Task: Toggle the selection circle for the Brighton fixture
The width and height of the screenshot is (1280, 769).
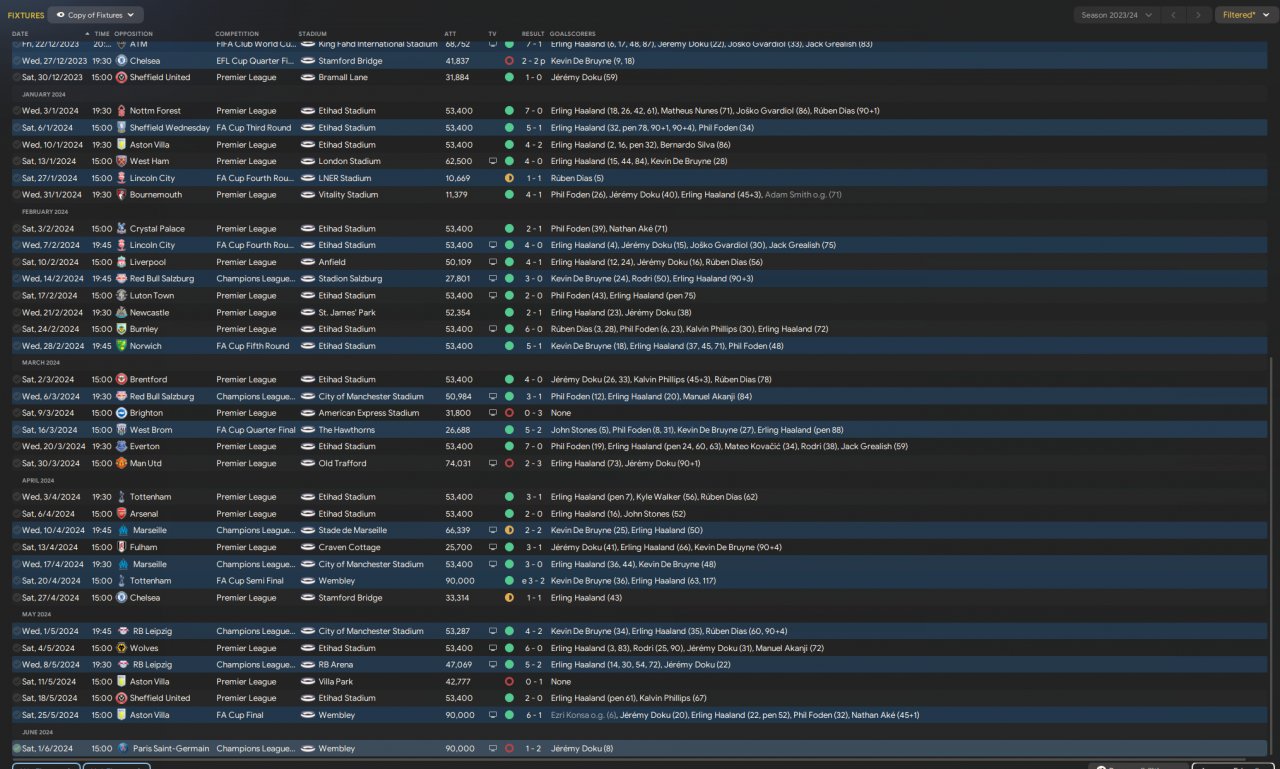Action: 17,413
